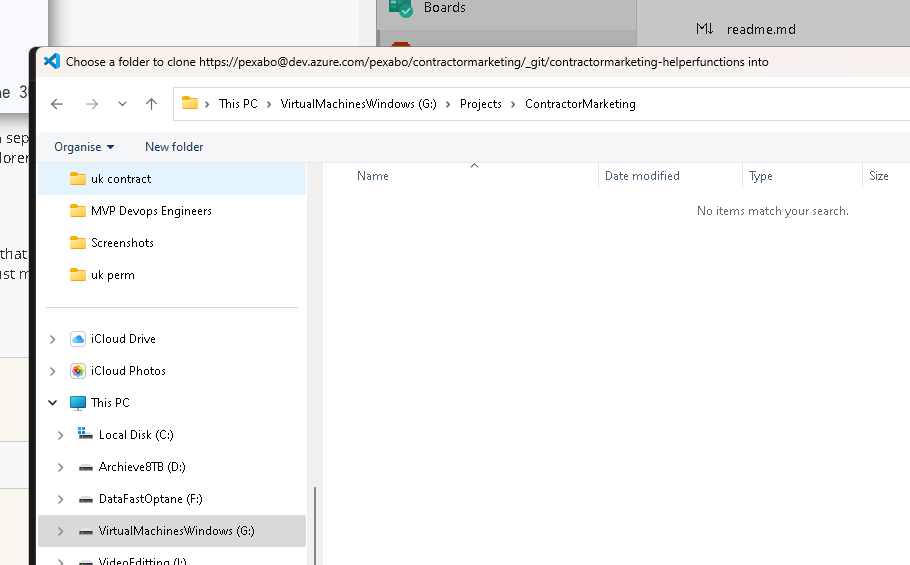Image resolution: width=910 pixels, height=565 pixels.
Task: Select This PC in the breadcrumb path
Action: pos(238,104)
